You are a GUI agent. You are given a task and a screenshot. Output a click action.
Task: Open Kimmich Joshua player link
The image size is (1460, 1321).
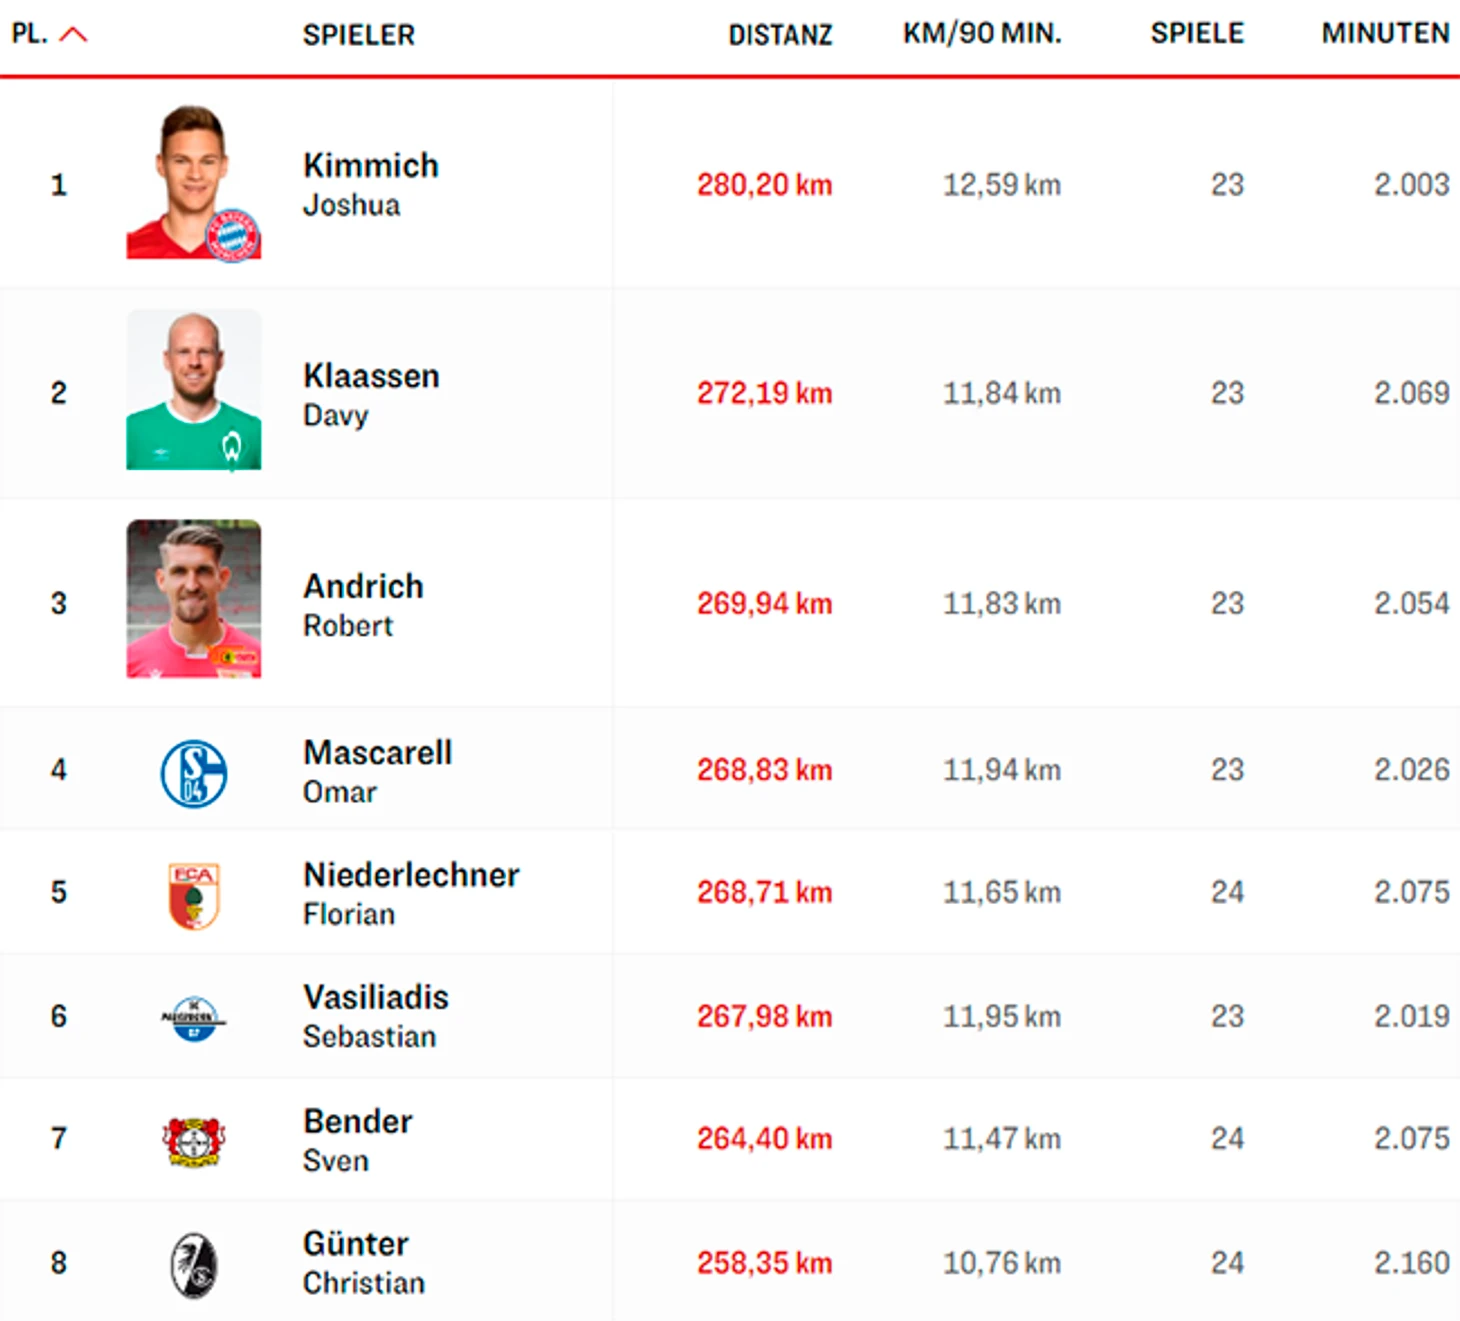point(371,184)
